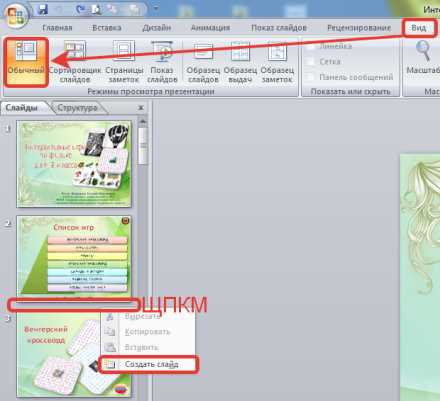Screen dimensions: 440x401
Task: Toggle the Линейка checkbox
Action: click(310, 46)
